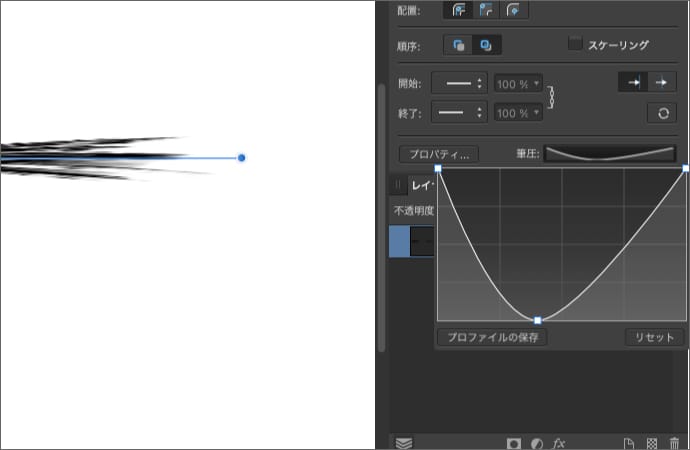
Task: Open the 開始 arrowhead style dropdown
Action: coord(466,82)
